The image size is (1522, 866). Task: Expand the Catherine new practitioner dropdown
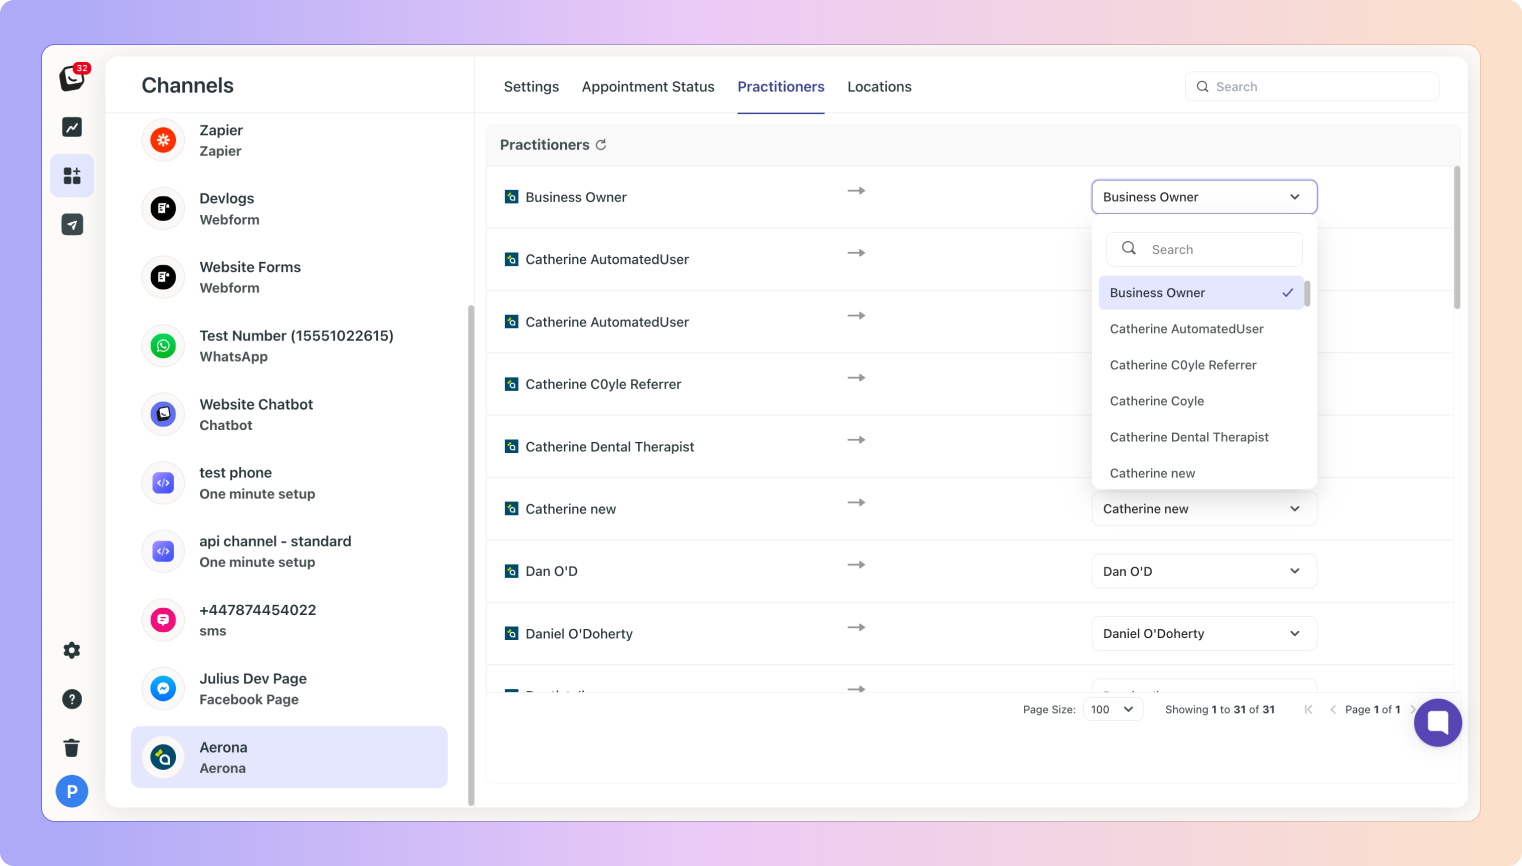point(1203,509)
